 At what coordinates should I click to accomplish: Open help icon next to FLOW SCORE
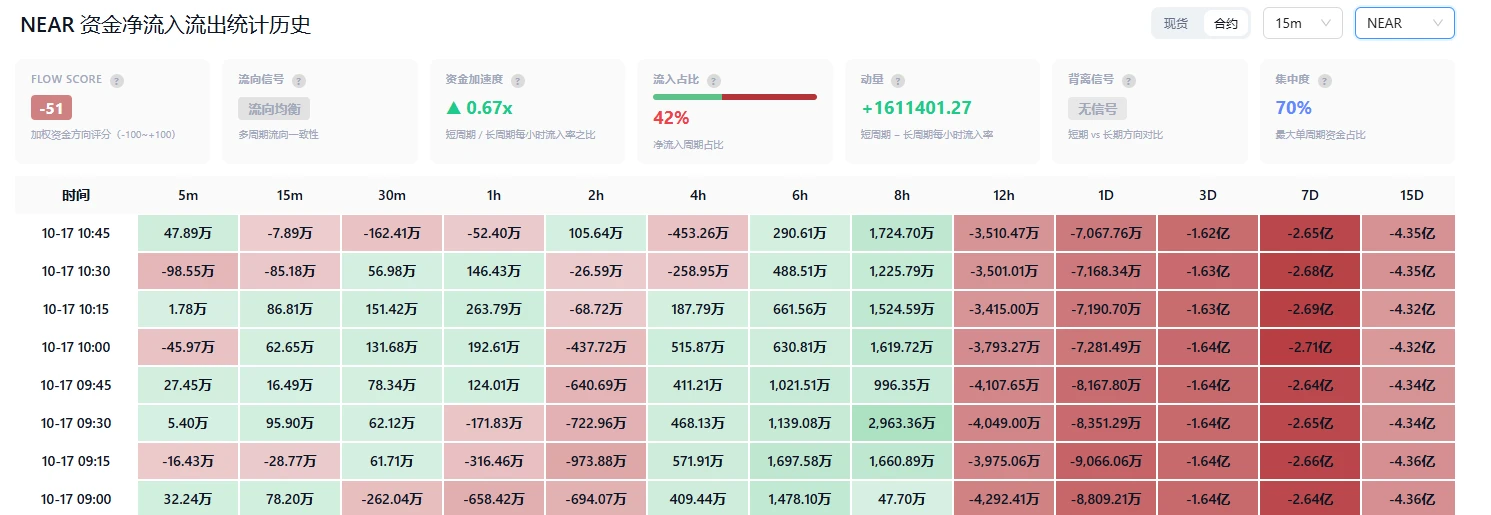[117, 80]
